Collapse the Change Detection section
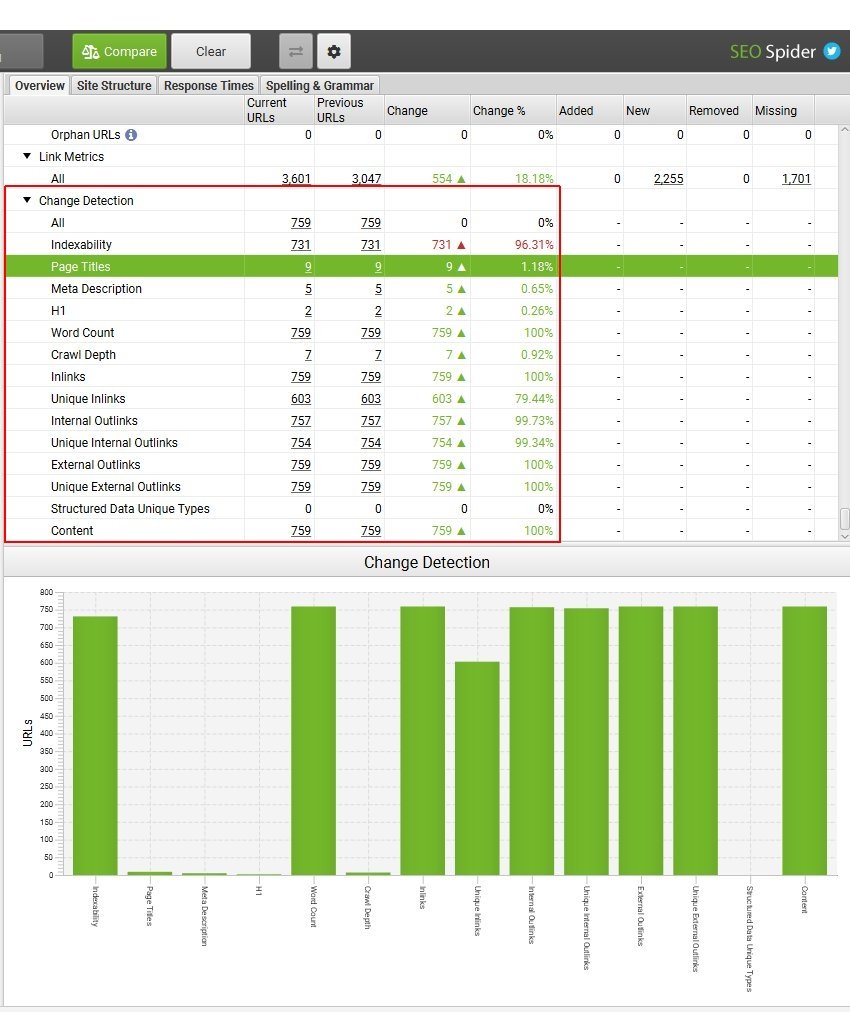The image size is (850, 1012). pos(27,201)
